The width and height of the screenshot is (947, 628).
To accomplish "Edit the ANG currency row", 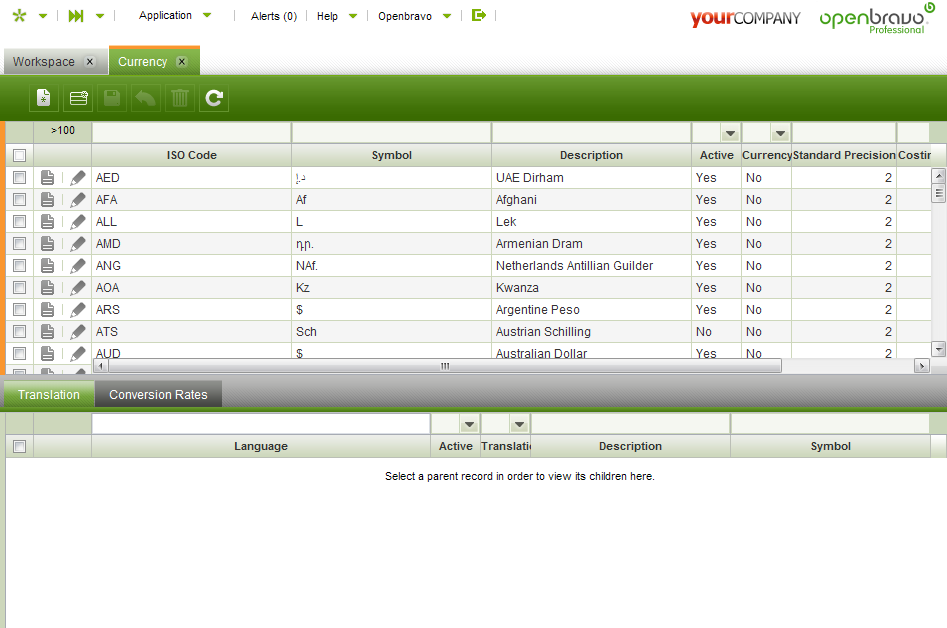I will tap(77, 266).
